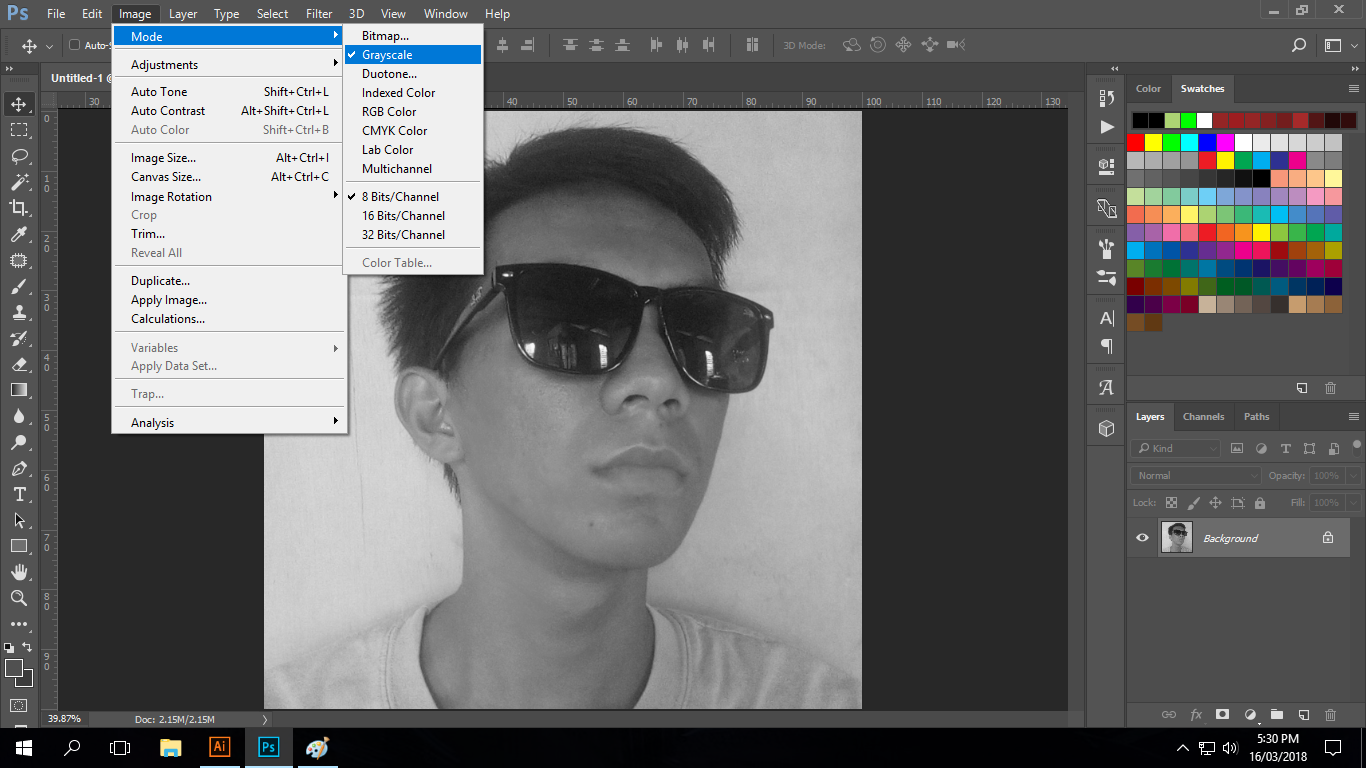Create a new group folder icon

click(x=1276, y=715)
